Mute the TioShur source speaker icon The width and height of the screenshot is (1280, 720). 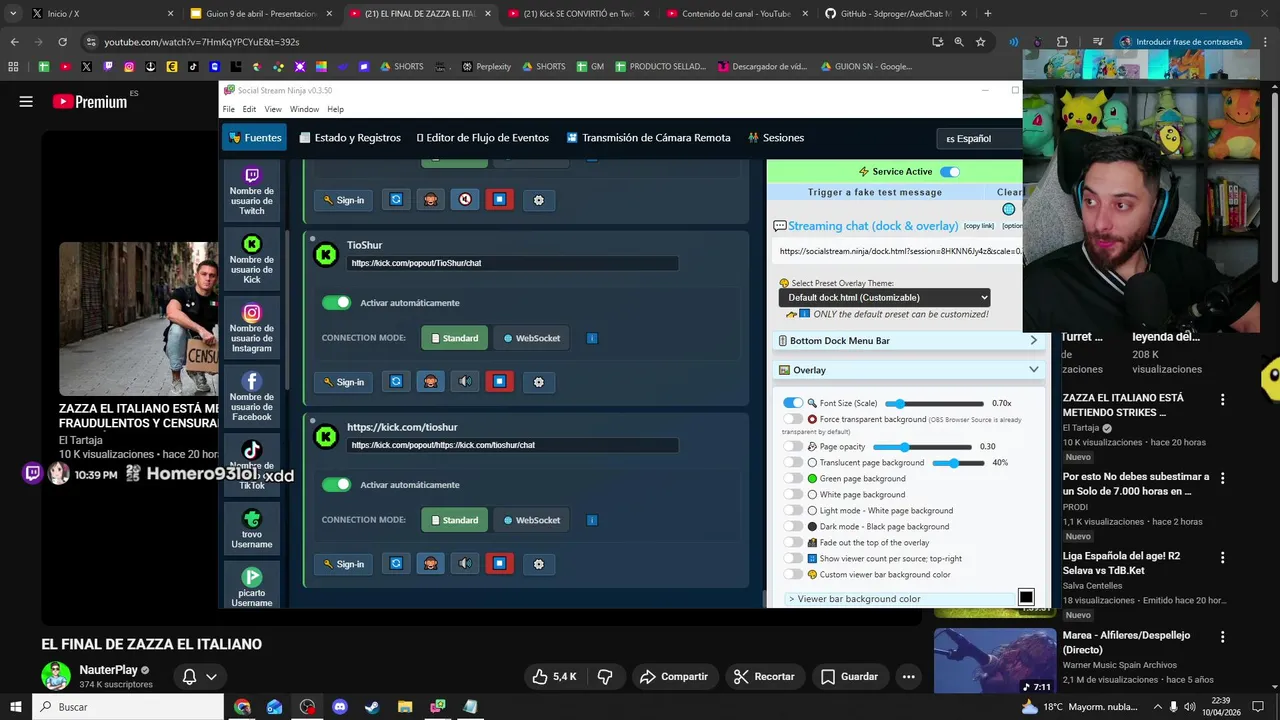pos(465,381)
